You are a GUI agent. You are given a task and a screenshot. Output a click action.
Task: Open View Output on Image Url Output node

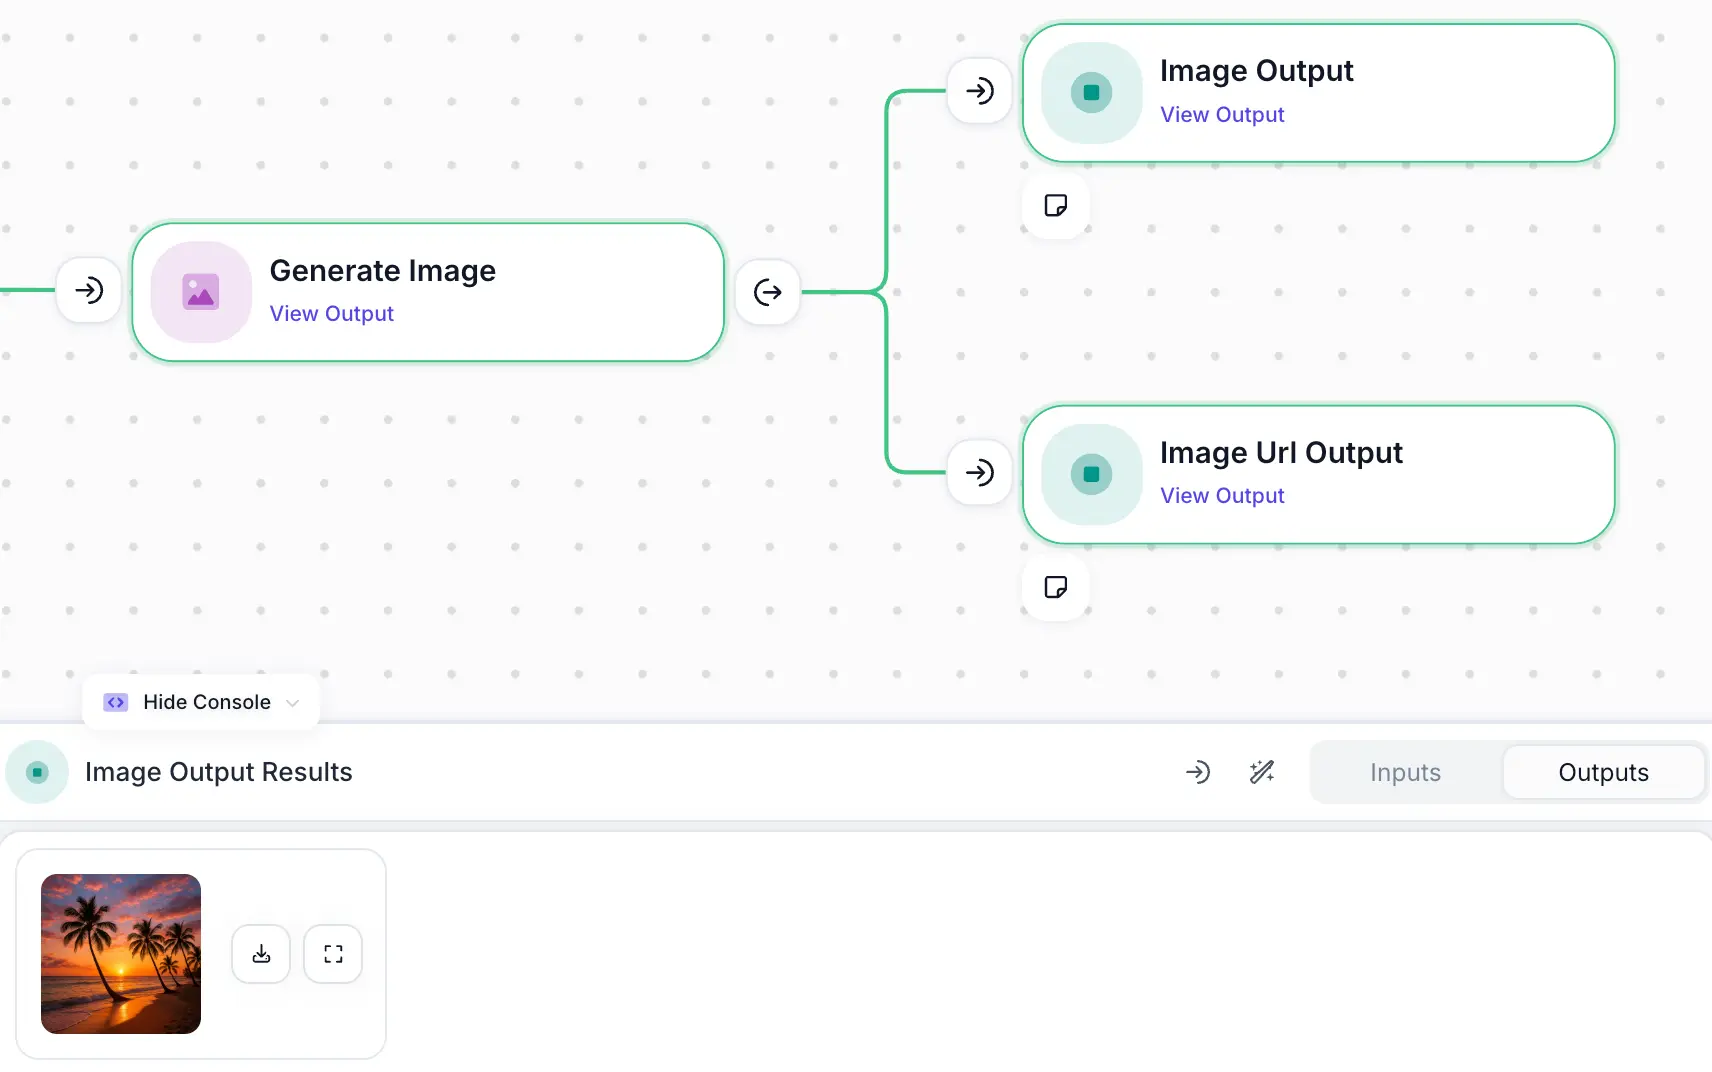pyautogui.click(x=1222, y=496)
